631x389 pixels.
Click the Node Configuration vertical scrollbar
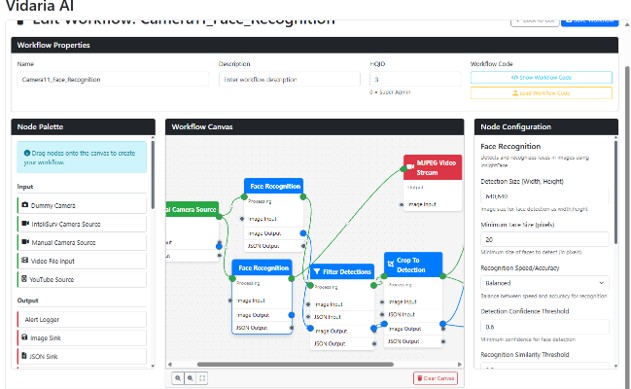coord(615,191)
